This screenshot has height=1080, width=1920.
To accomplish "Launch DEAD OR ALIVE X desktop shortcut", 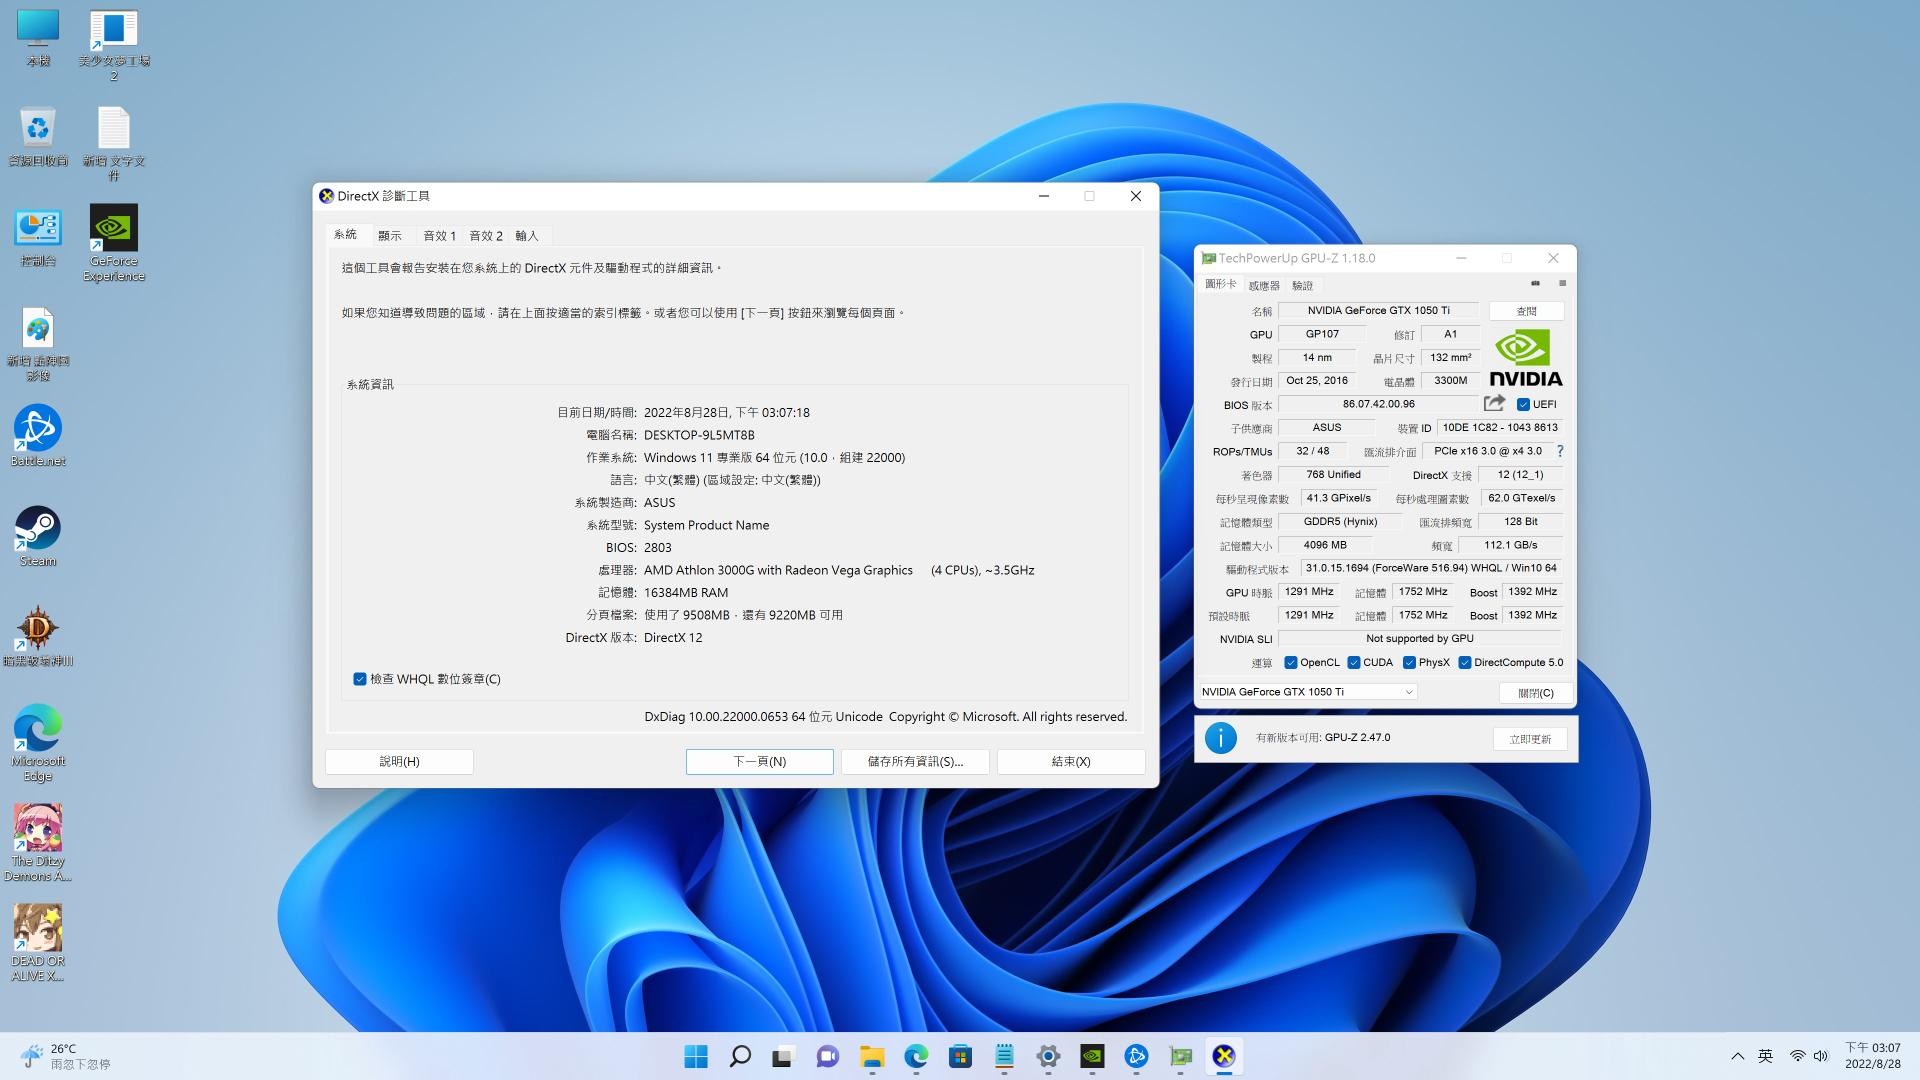I will (x=38, y=944).
